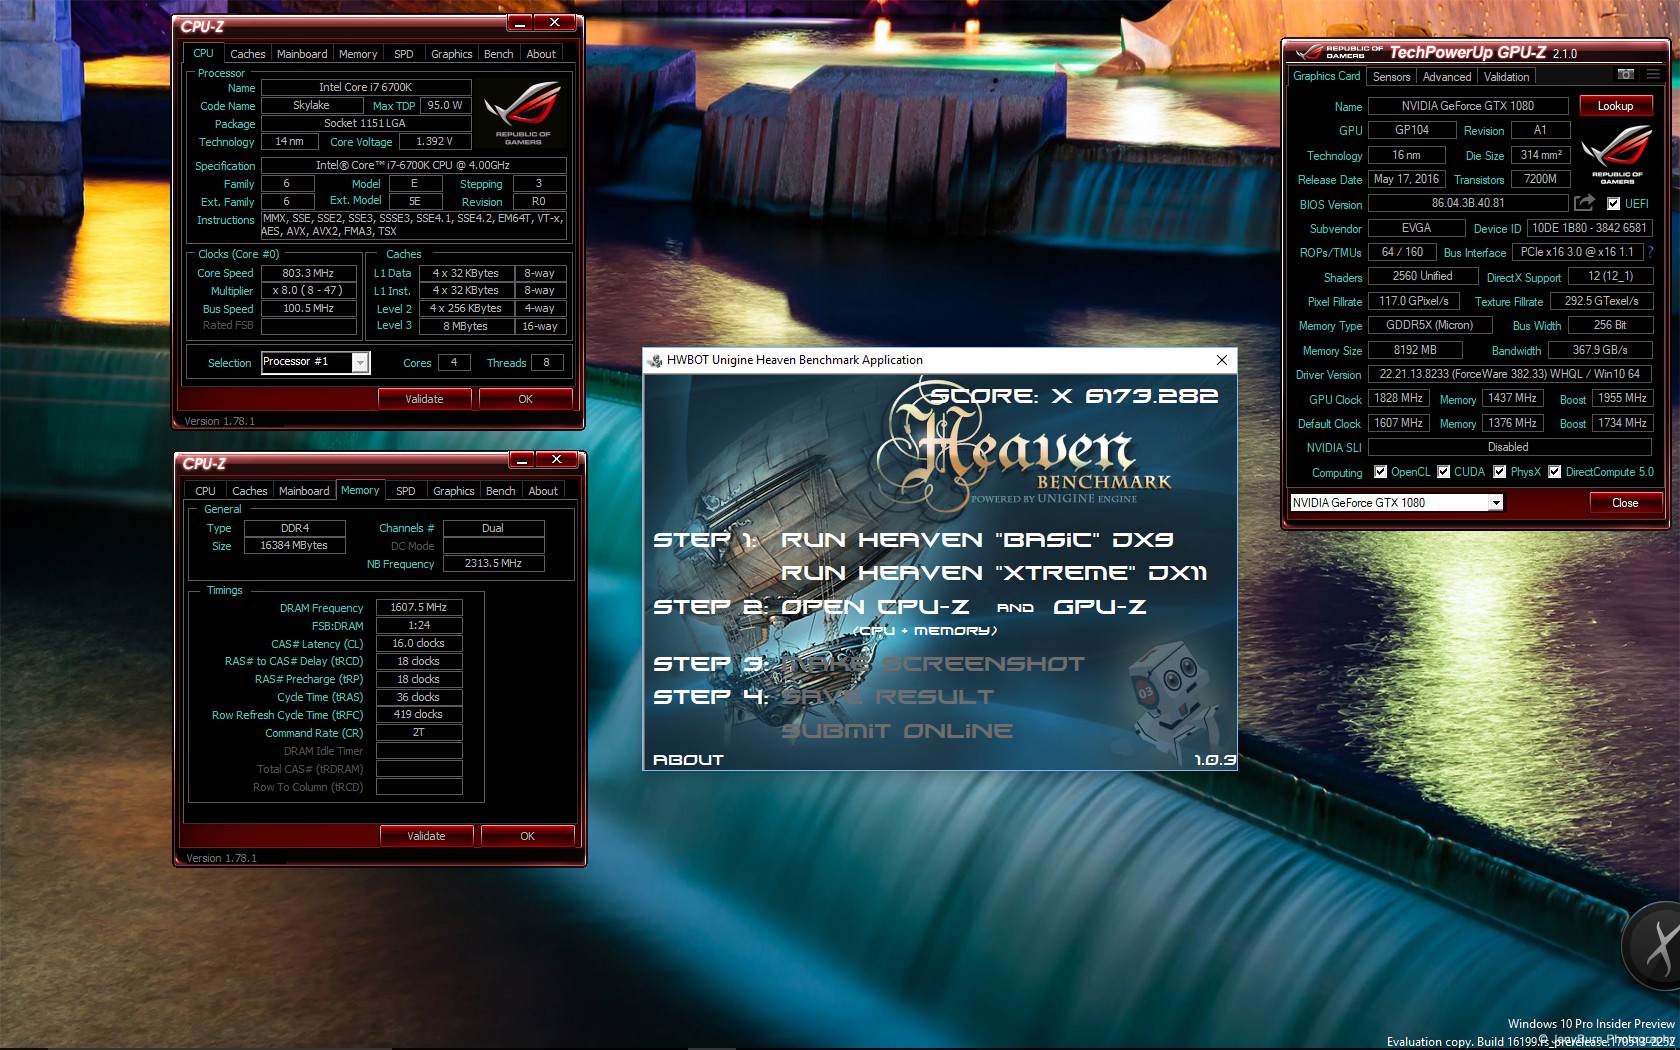Screen dimensions: 1680x1050
Task: Open SPD tab in upper CPU-Z window
Action: [x=404, y=54]
